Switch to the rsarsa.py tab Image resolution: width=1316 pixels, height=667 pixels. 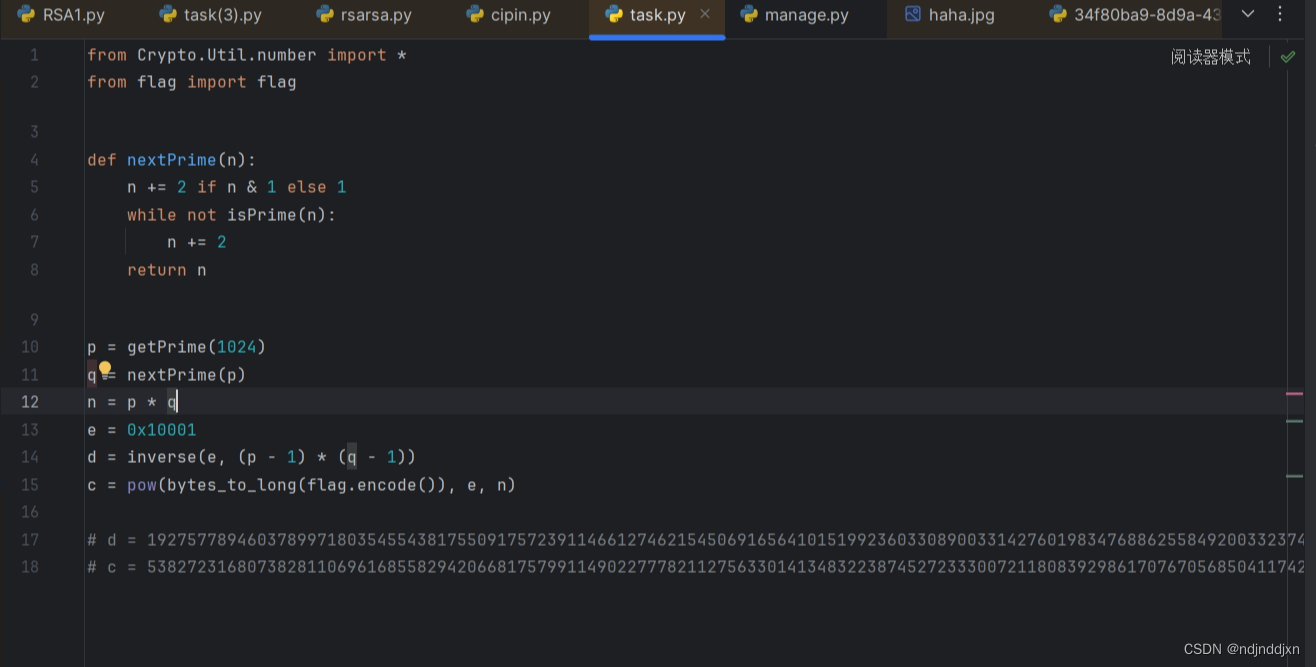[x=376, y=14]
